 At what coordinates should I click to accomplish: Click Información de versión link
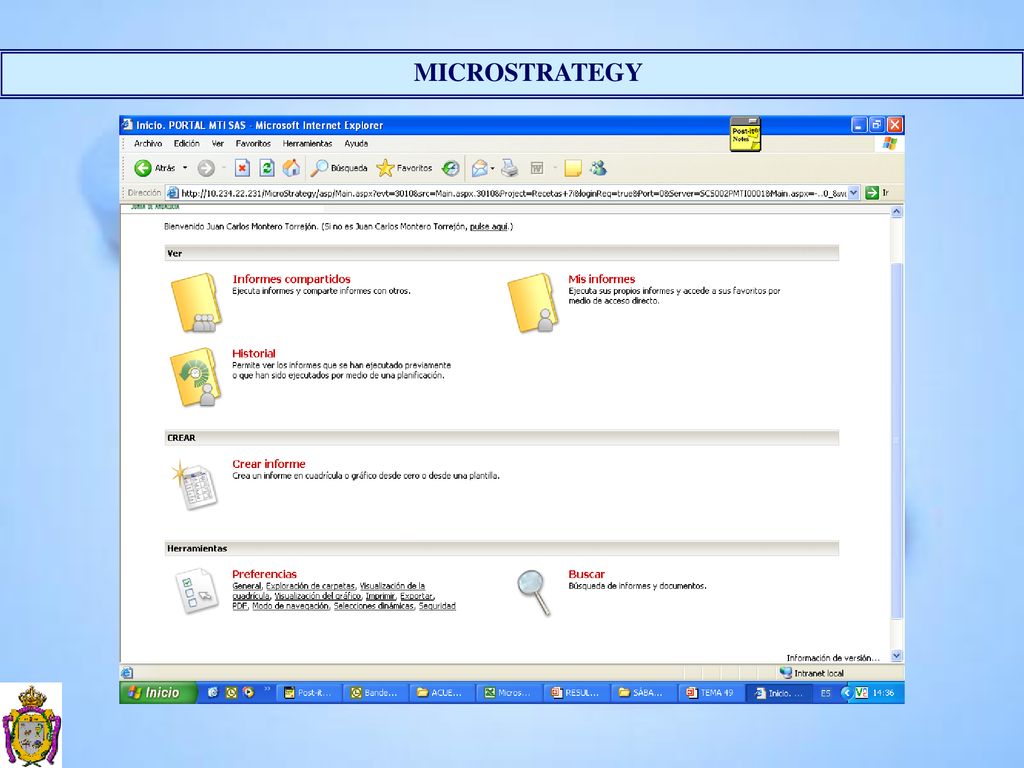point(833,658)
